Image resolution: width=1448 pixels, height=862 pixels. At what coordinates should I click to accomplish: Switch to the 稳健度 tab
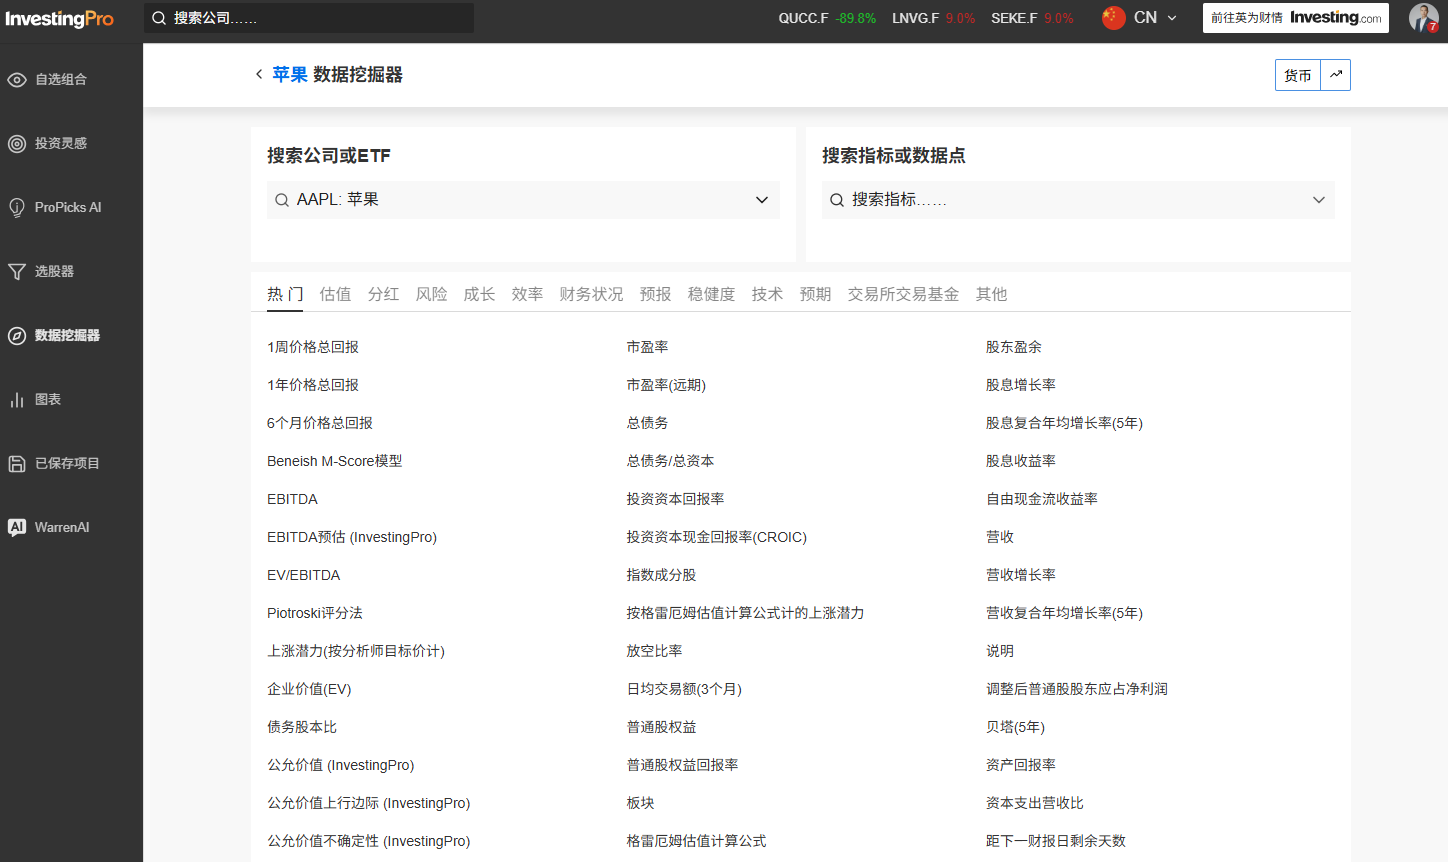[711, 294]
